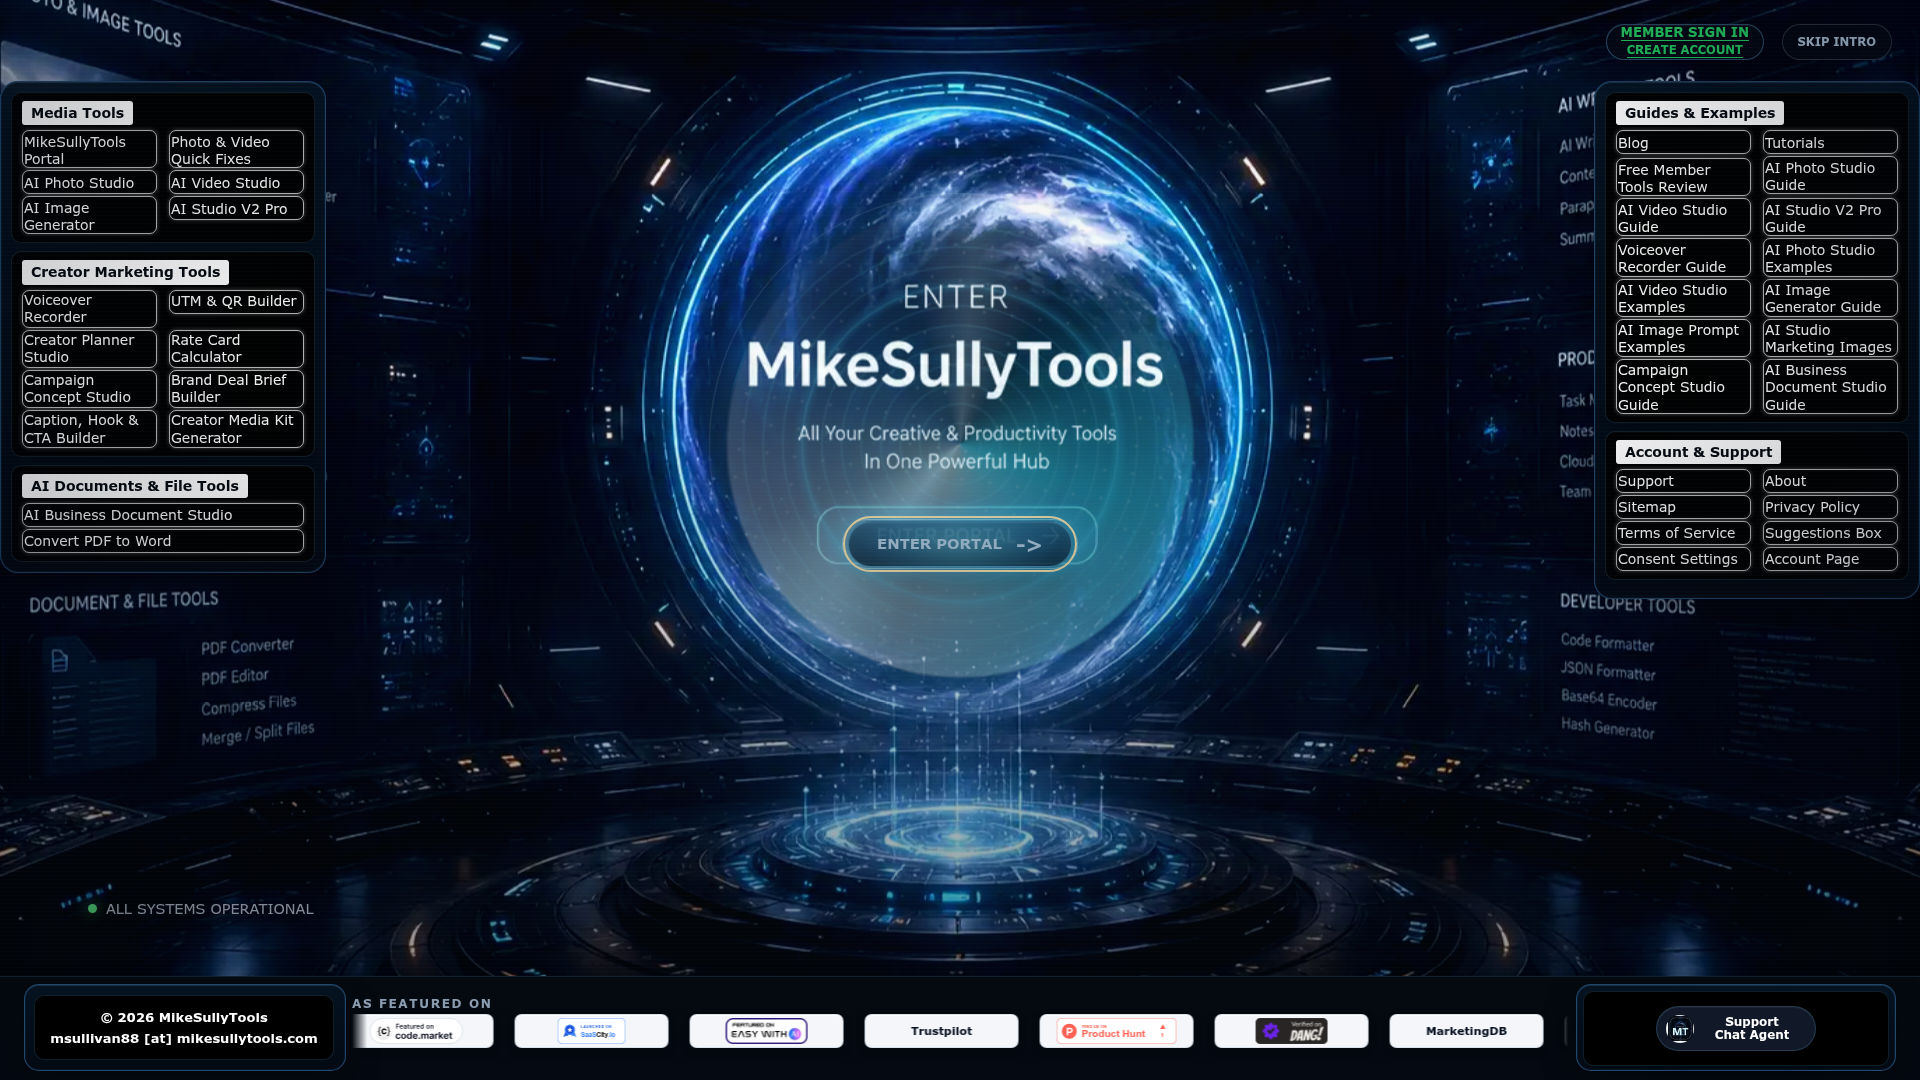Open the About page
This screenshot has width=1920, height=1080.
pos(1830,481)
